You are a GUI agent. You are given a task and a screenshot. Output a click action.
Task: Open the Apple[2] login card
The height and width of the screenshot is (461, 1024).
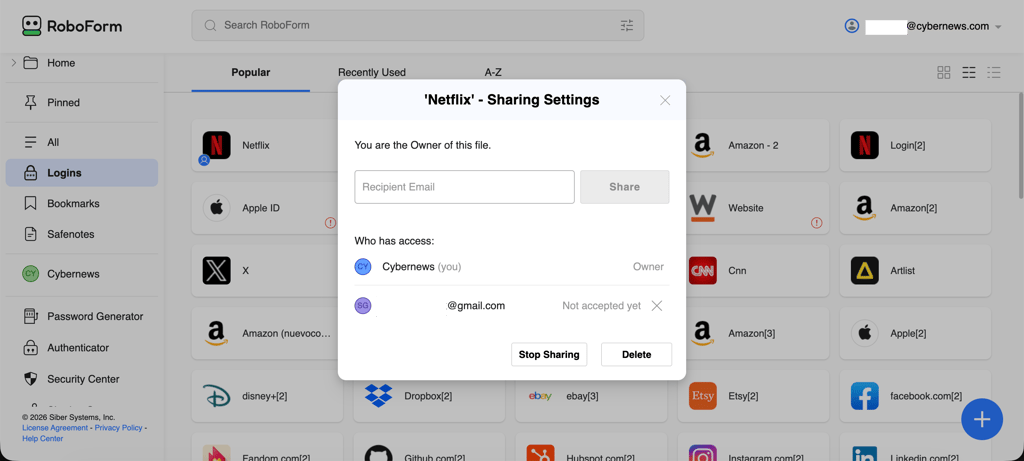916,333
